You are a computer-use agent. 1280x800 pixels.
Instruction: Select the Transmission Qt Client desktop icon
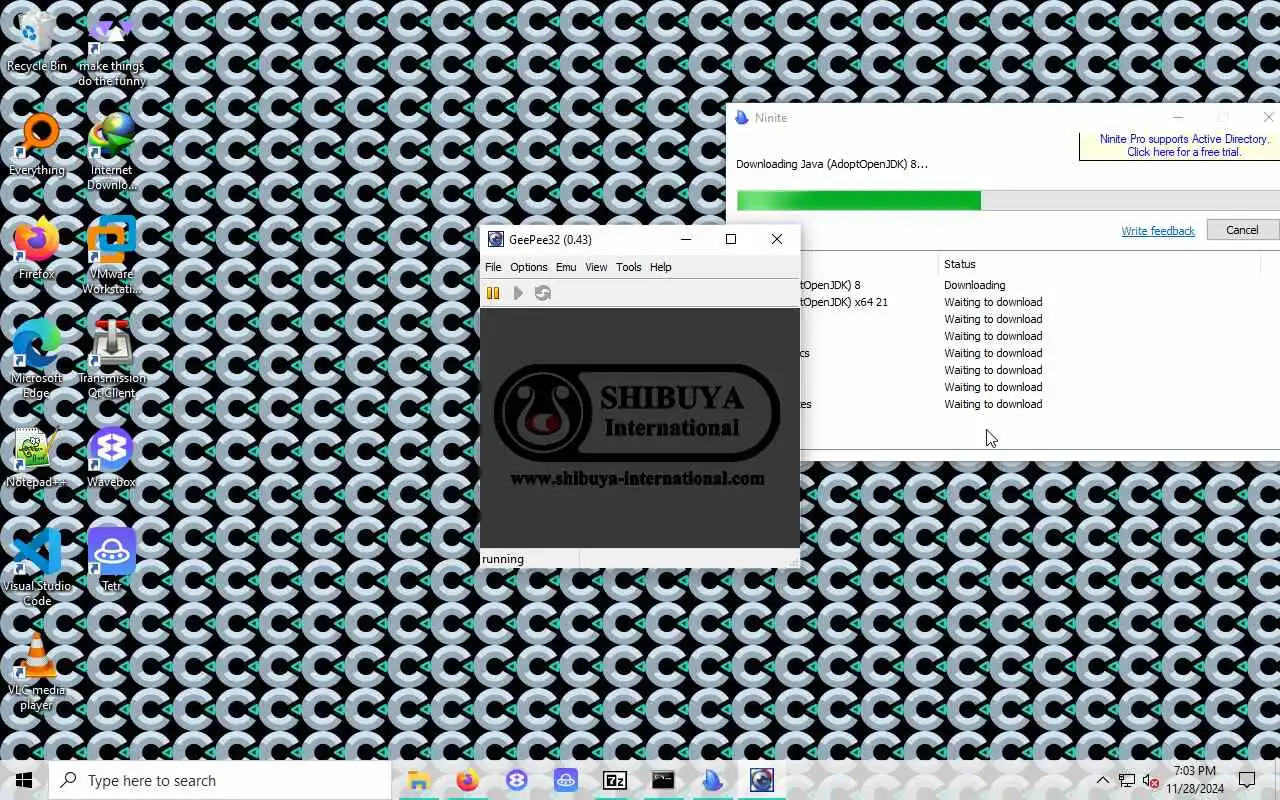coord(111,360)
